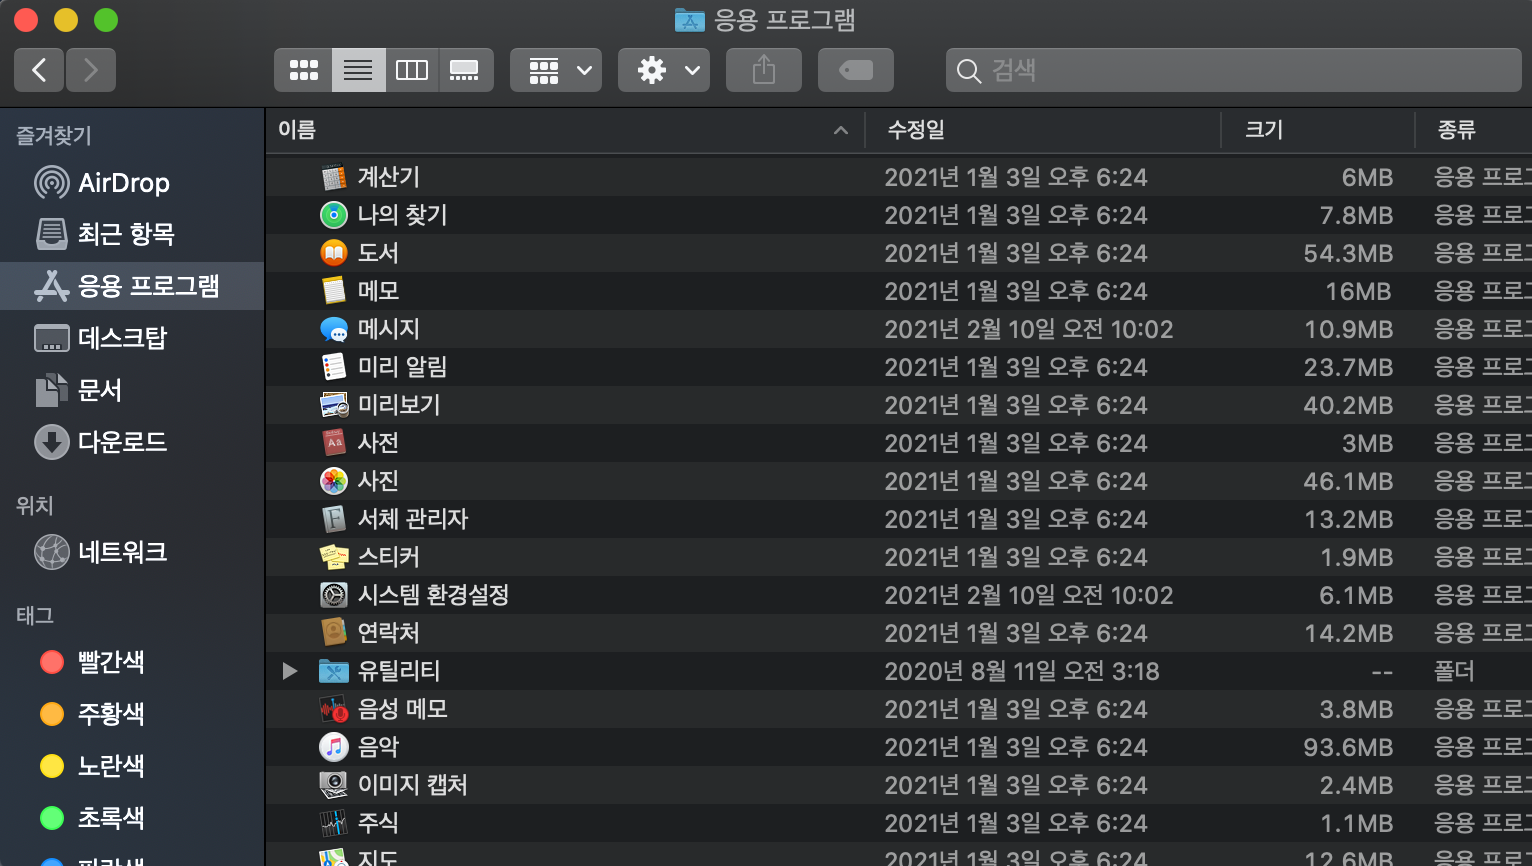The height and width of the screenshot is (866, 1532).
Task: Select the 사진 application icon
Action: pyautogui.click(x=334, y=481)
